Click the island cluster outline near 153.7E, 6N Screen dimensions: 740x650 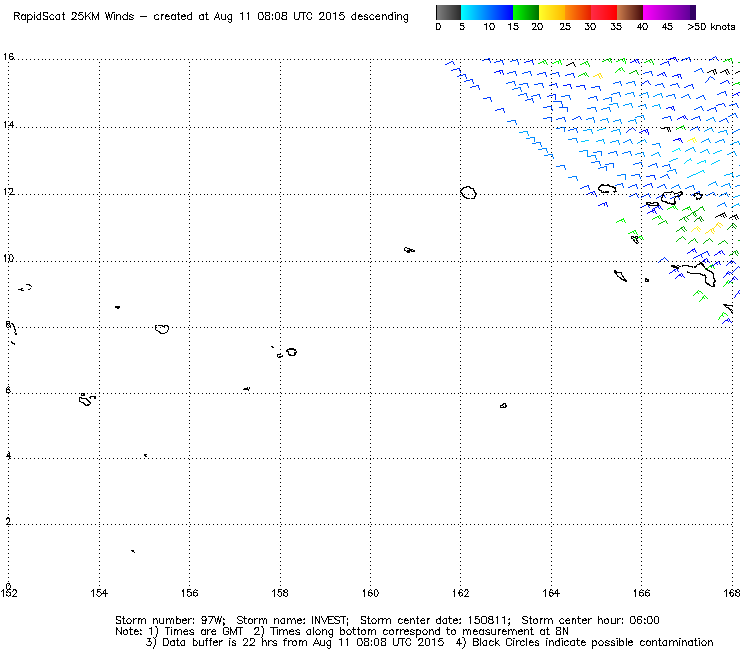[x=87, y=400]
